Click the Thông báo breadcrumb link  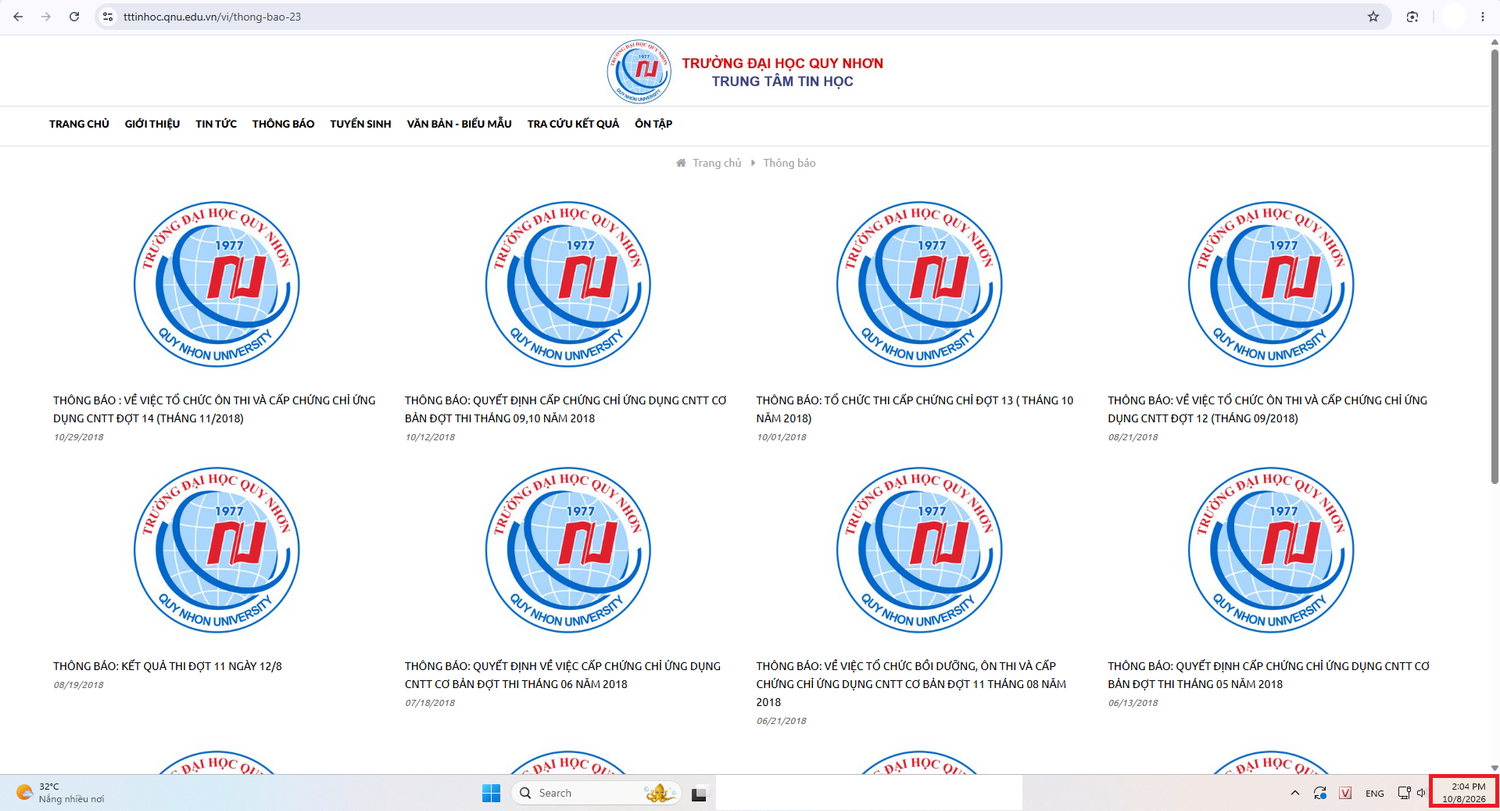point(789,163)
